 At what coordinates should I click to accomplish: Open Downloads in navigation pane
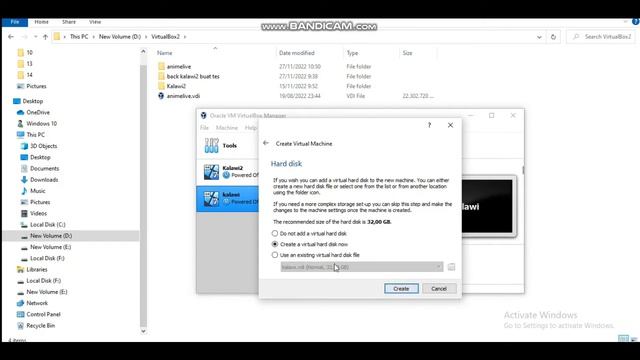pyautogui.click(x=44, y=180)
